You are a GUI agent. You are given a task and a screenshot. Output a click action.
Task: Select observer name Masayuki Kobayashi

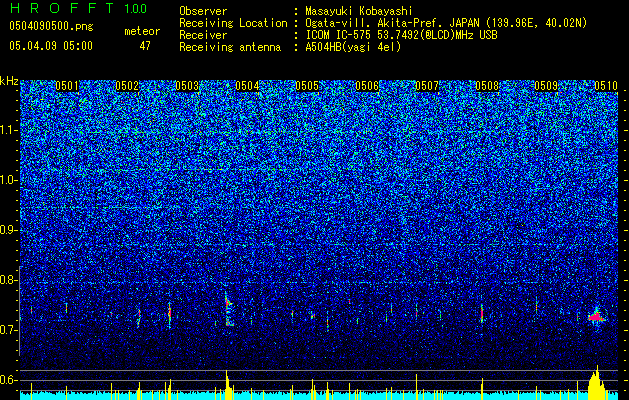click(359, 11)
